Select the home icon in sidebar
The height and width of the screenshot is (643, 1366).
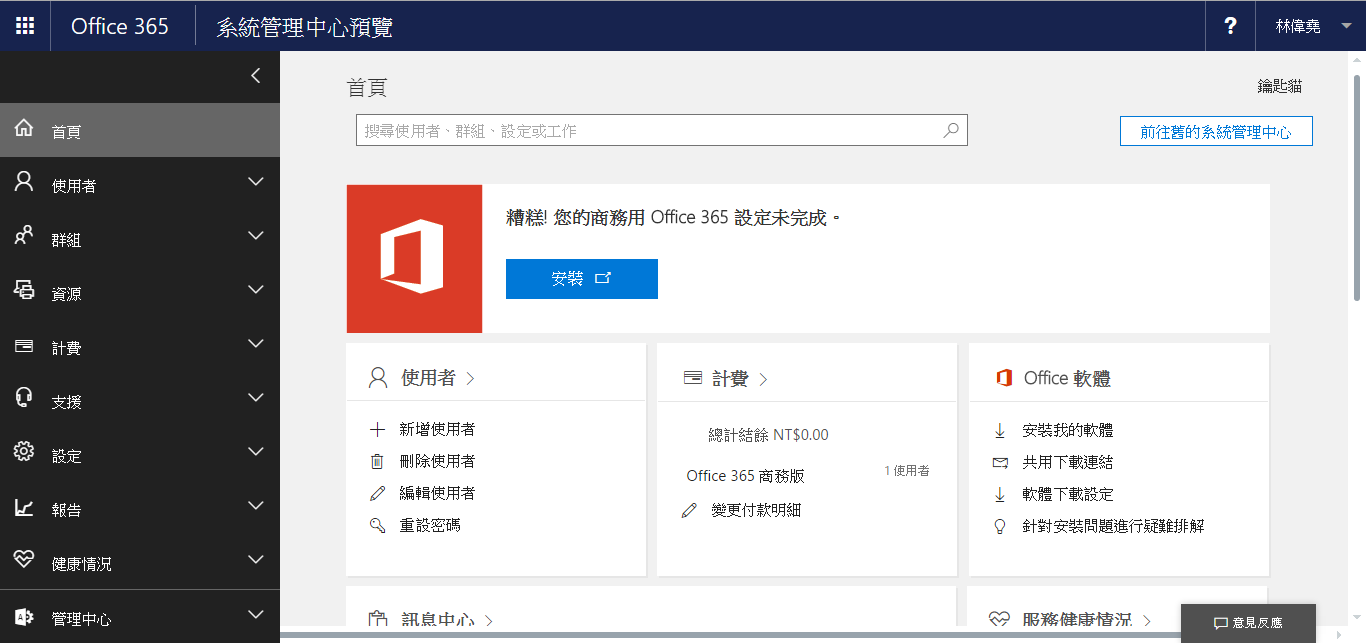[24, 129]
